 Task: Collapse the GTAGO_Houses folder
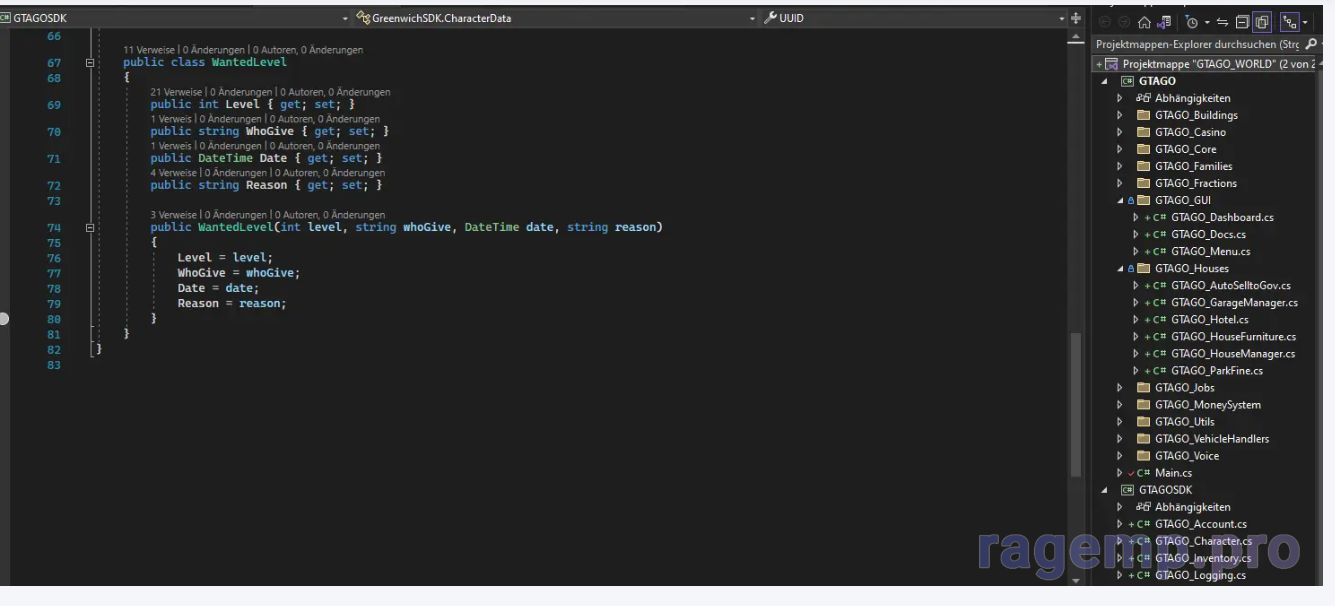(x=1120, y=268)
